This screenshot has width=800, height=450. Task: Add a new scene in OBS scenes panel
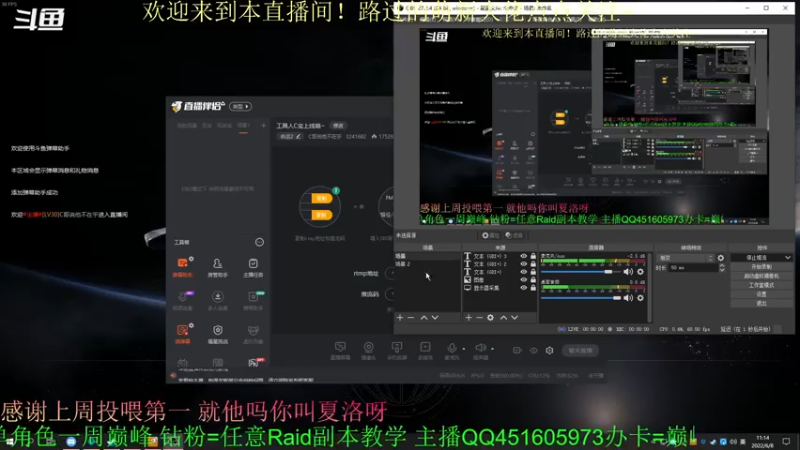click(x=400, y=317)
